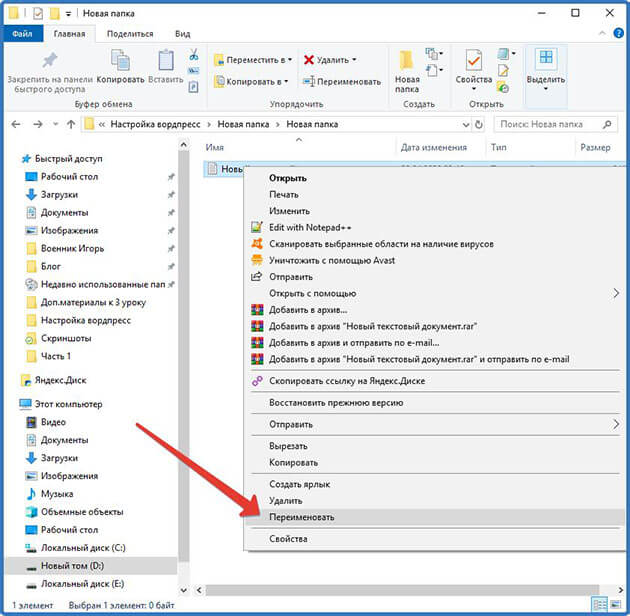The height and width of the screenshot is (616, 630).
Task: Expand the lower Отправить submenu arrow
Action: point(616,424)
